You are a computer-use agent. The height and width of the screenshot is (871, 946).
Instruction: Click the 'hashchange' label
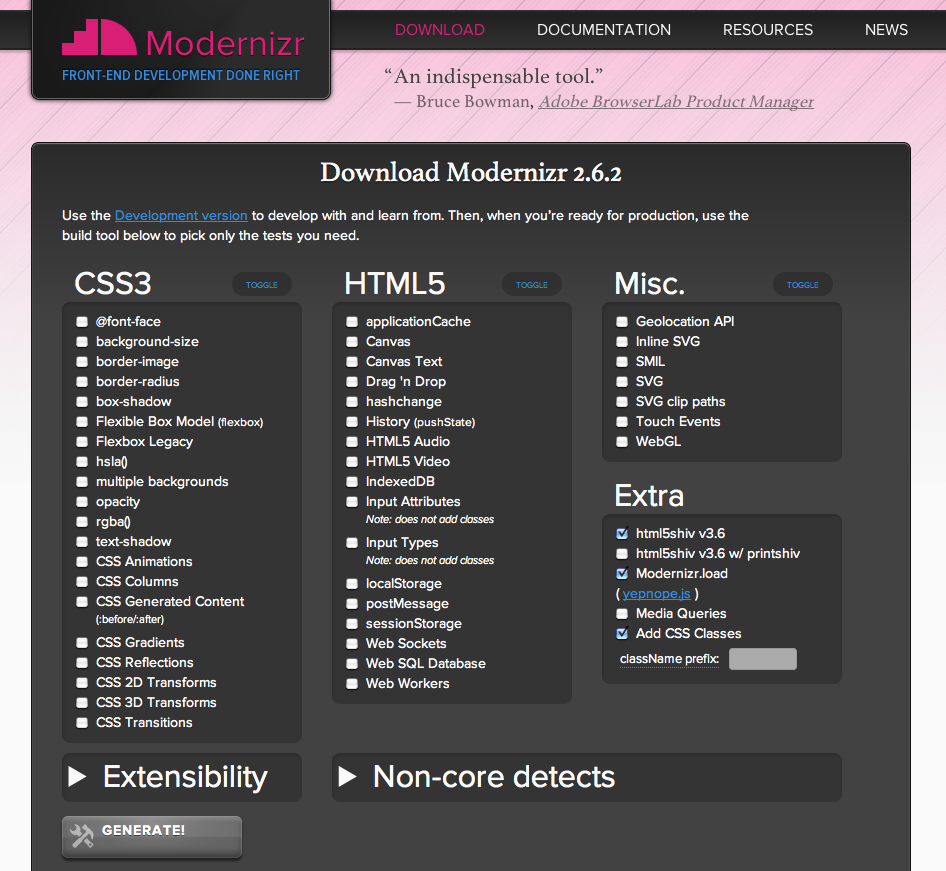tap(404, 402)
